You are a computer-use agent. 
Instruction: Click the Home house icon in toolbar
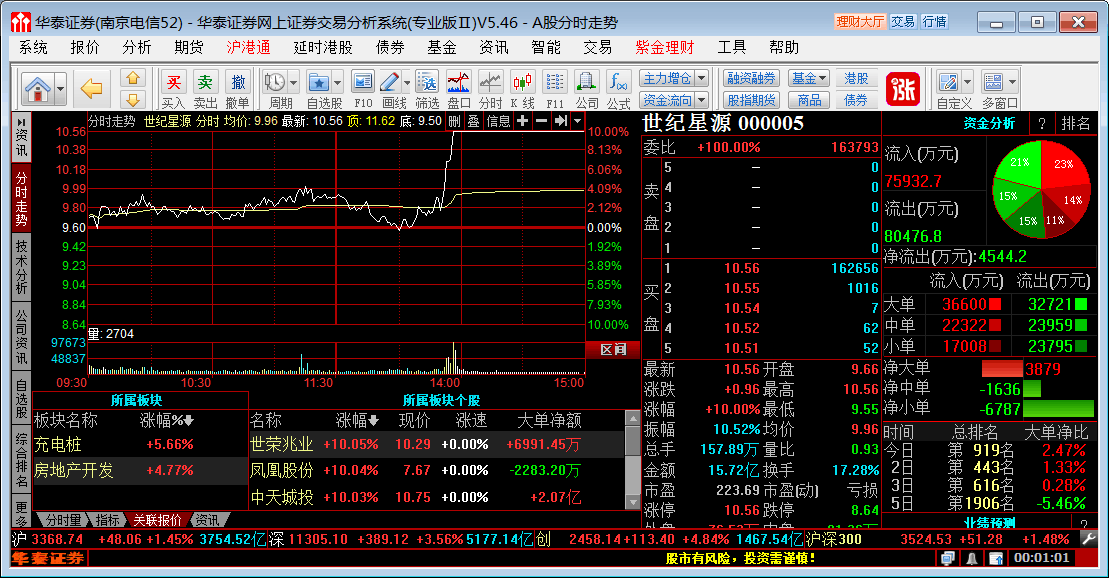pyautogui.click(x=37, y=89)
